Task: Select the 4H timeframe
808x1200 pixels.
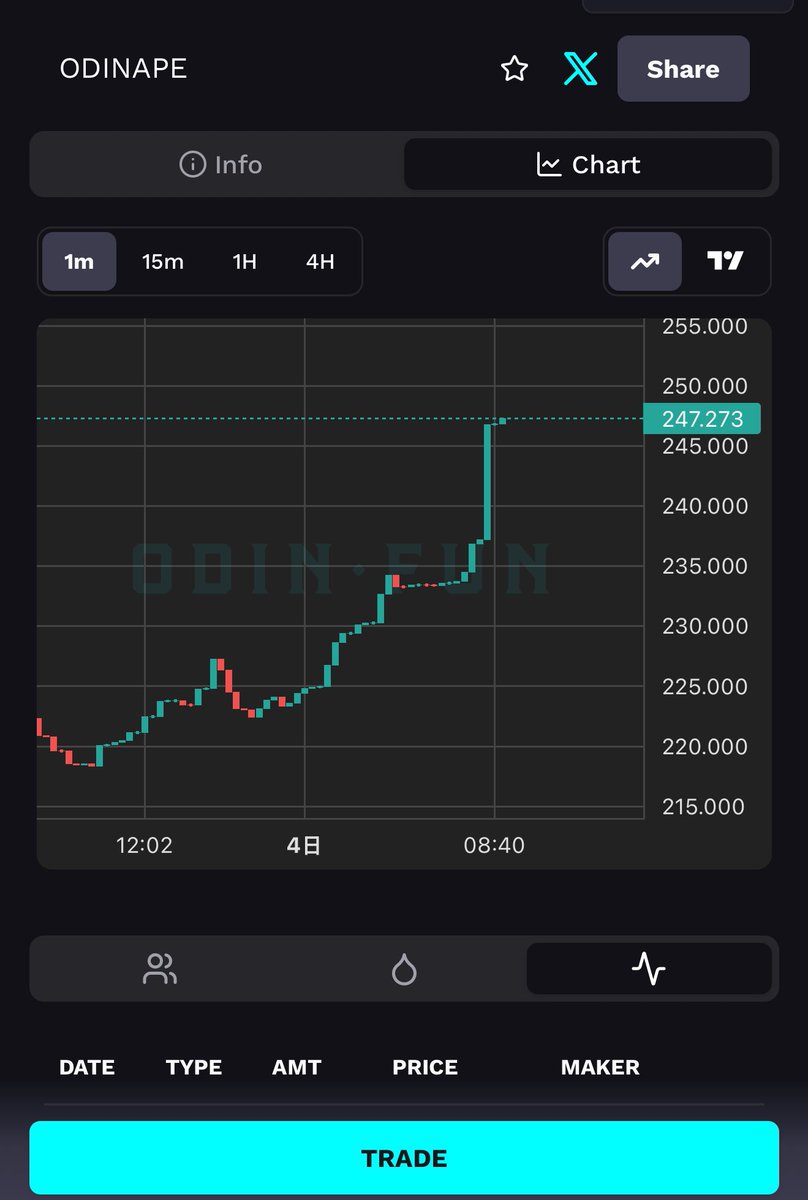Action: (x=320, y=262)
